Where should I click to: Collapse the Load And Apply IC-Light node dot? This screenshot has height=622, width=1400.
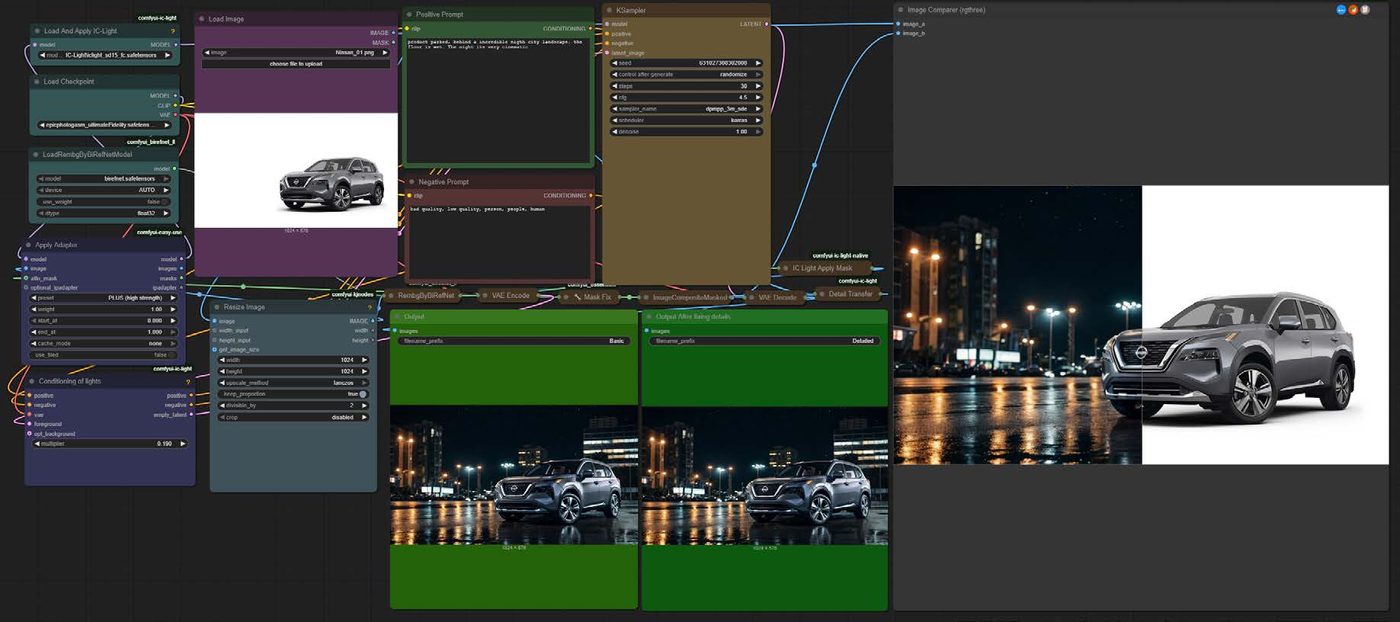pyautogui.click(x=37, y=31)
